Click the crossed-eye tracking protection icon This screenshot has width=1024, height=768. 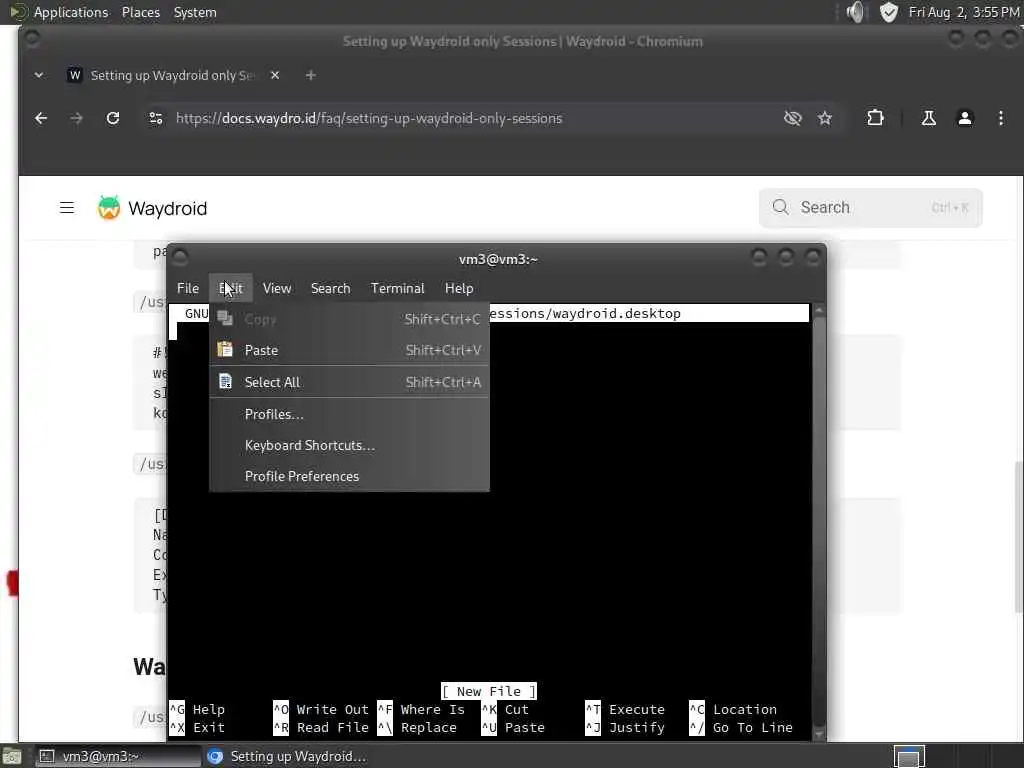pyautogui.click(x=792, y=118)
